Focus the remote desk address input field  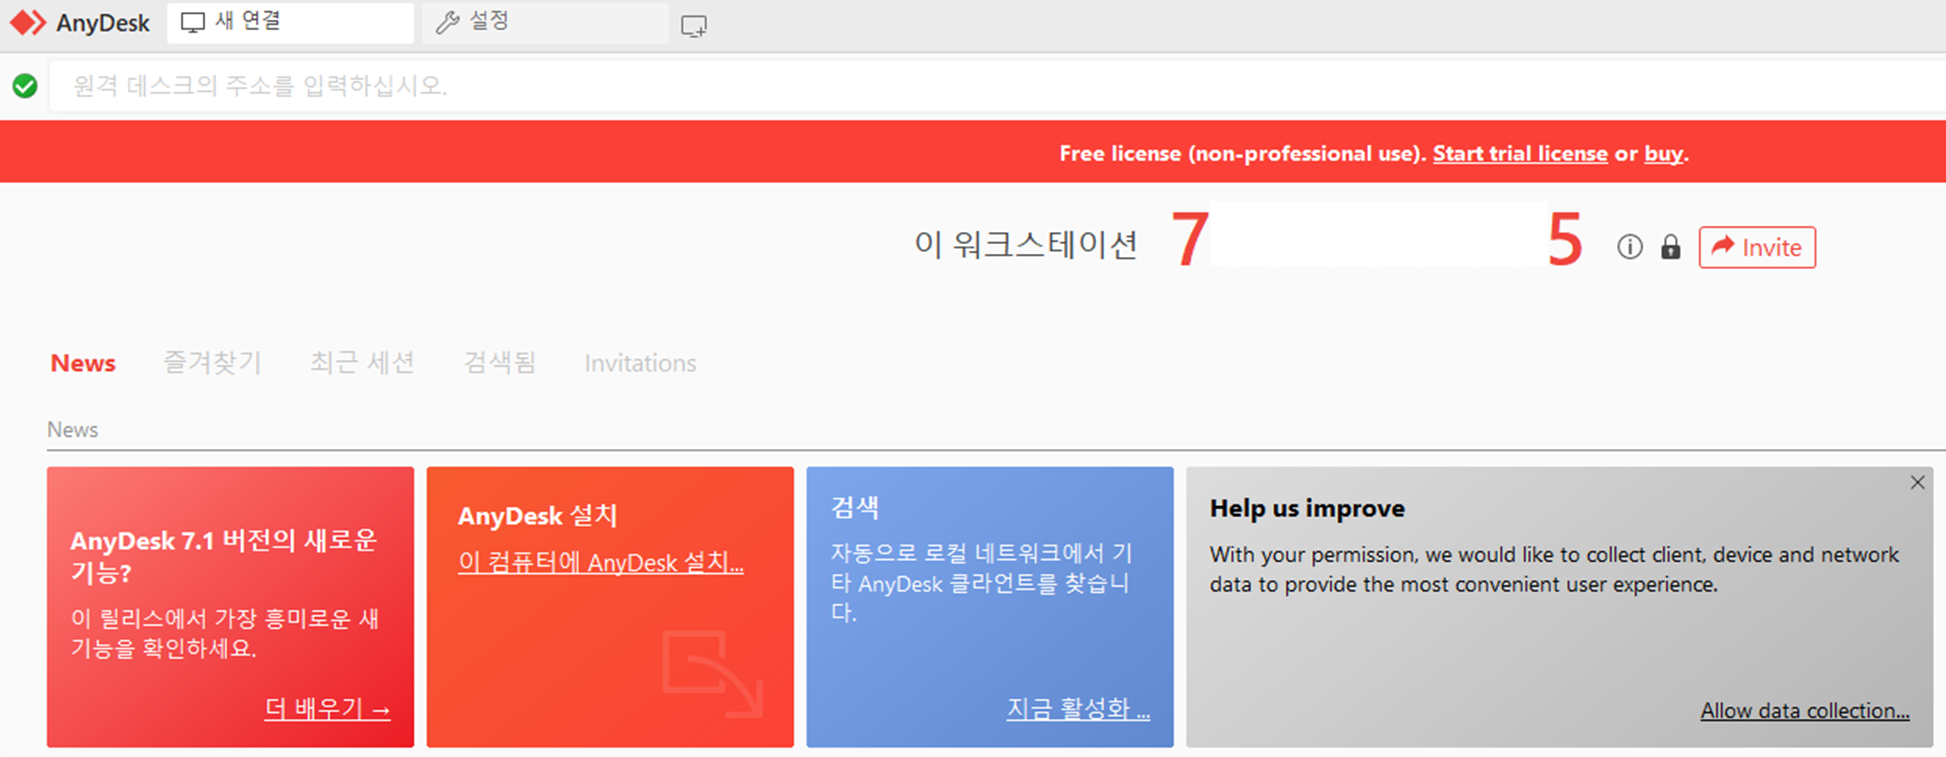click(x=997, y=86)
